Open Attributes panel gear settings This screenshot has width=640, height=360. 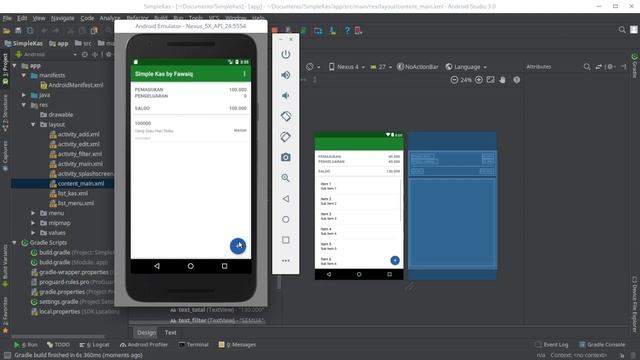(611, 67)
